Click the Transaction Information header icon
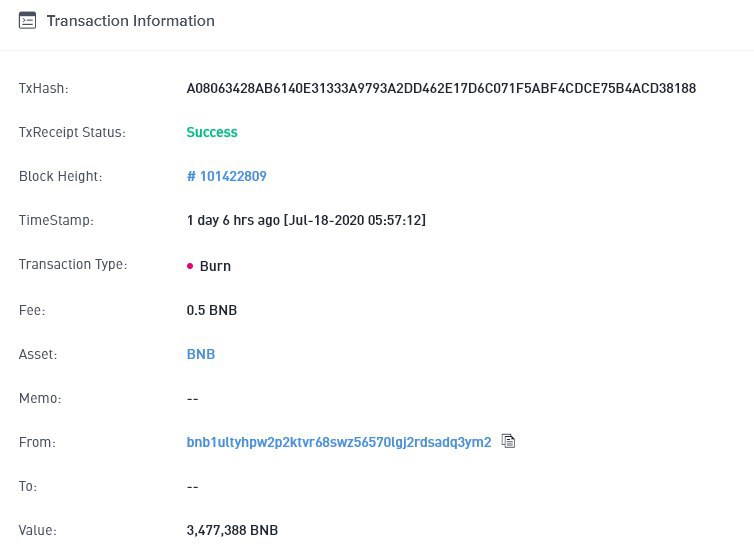Screen dimensions: 754x560 [28, 20]
